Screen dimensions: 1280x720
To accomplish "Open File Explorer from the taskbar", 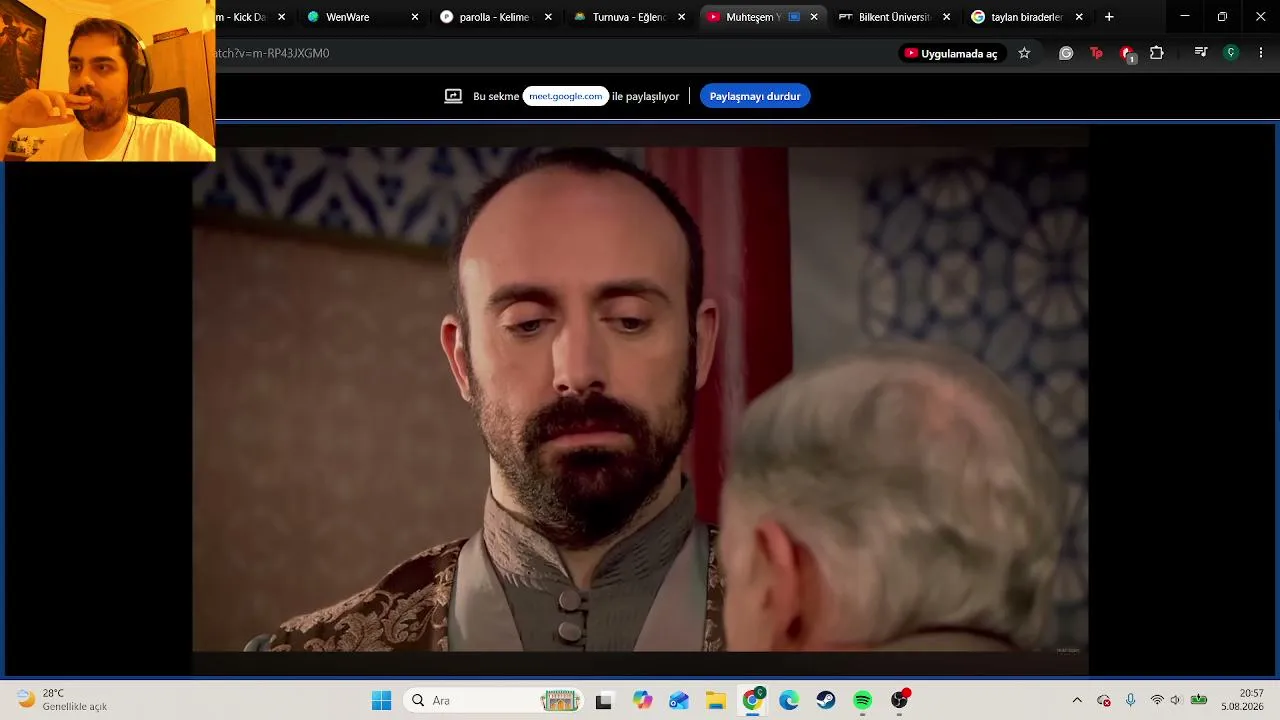I will click(x=716, y=701).
